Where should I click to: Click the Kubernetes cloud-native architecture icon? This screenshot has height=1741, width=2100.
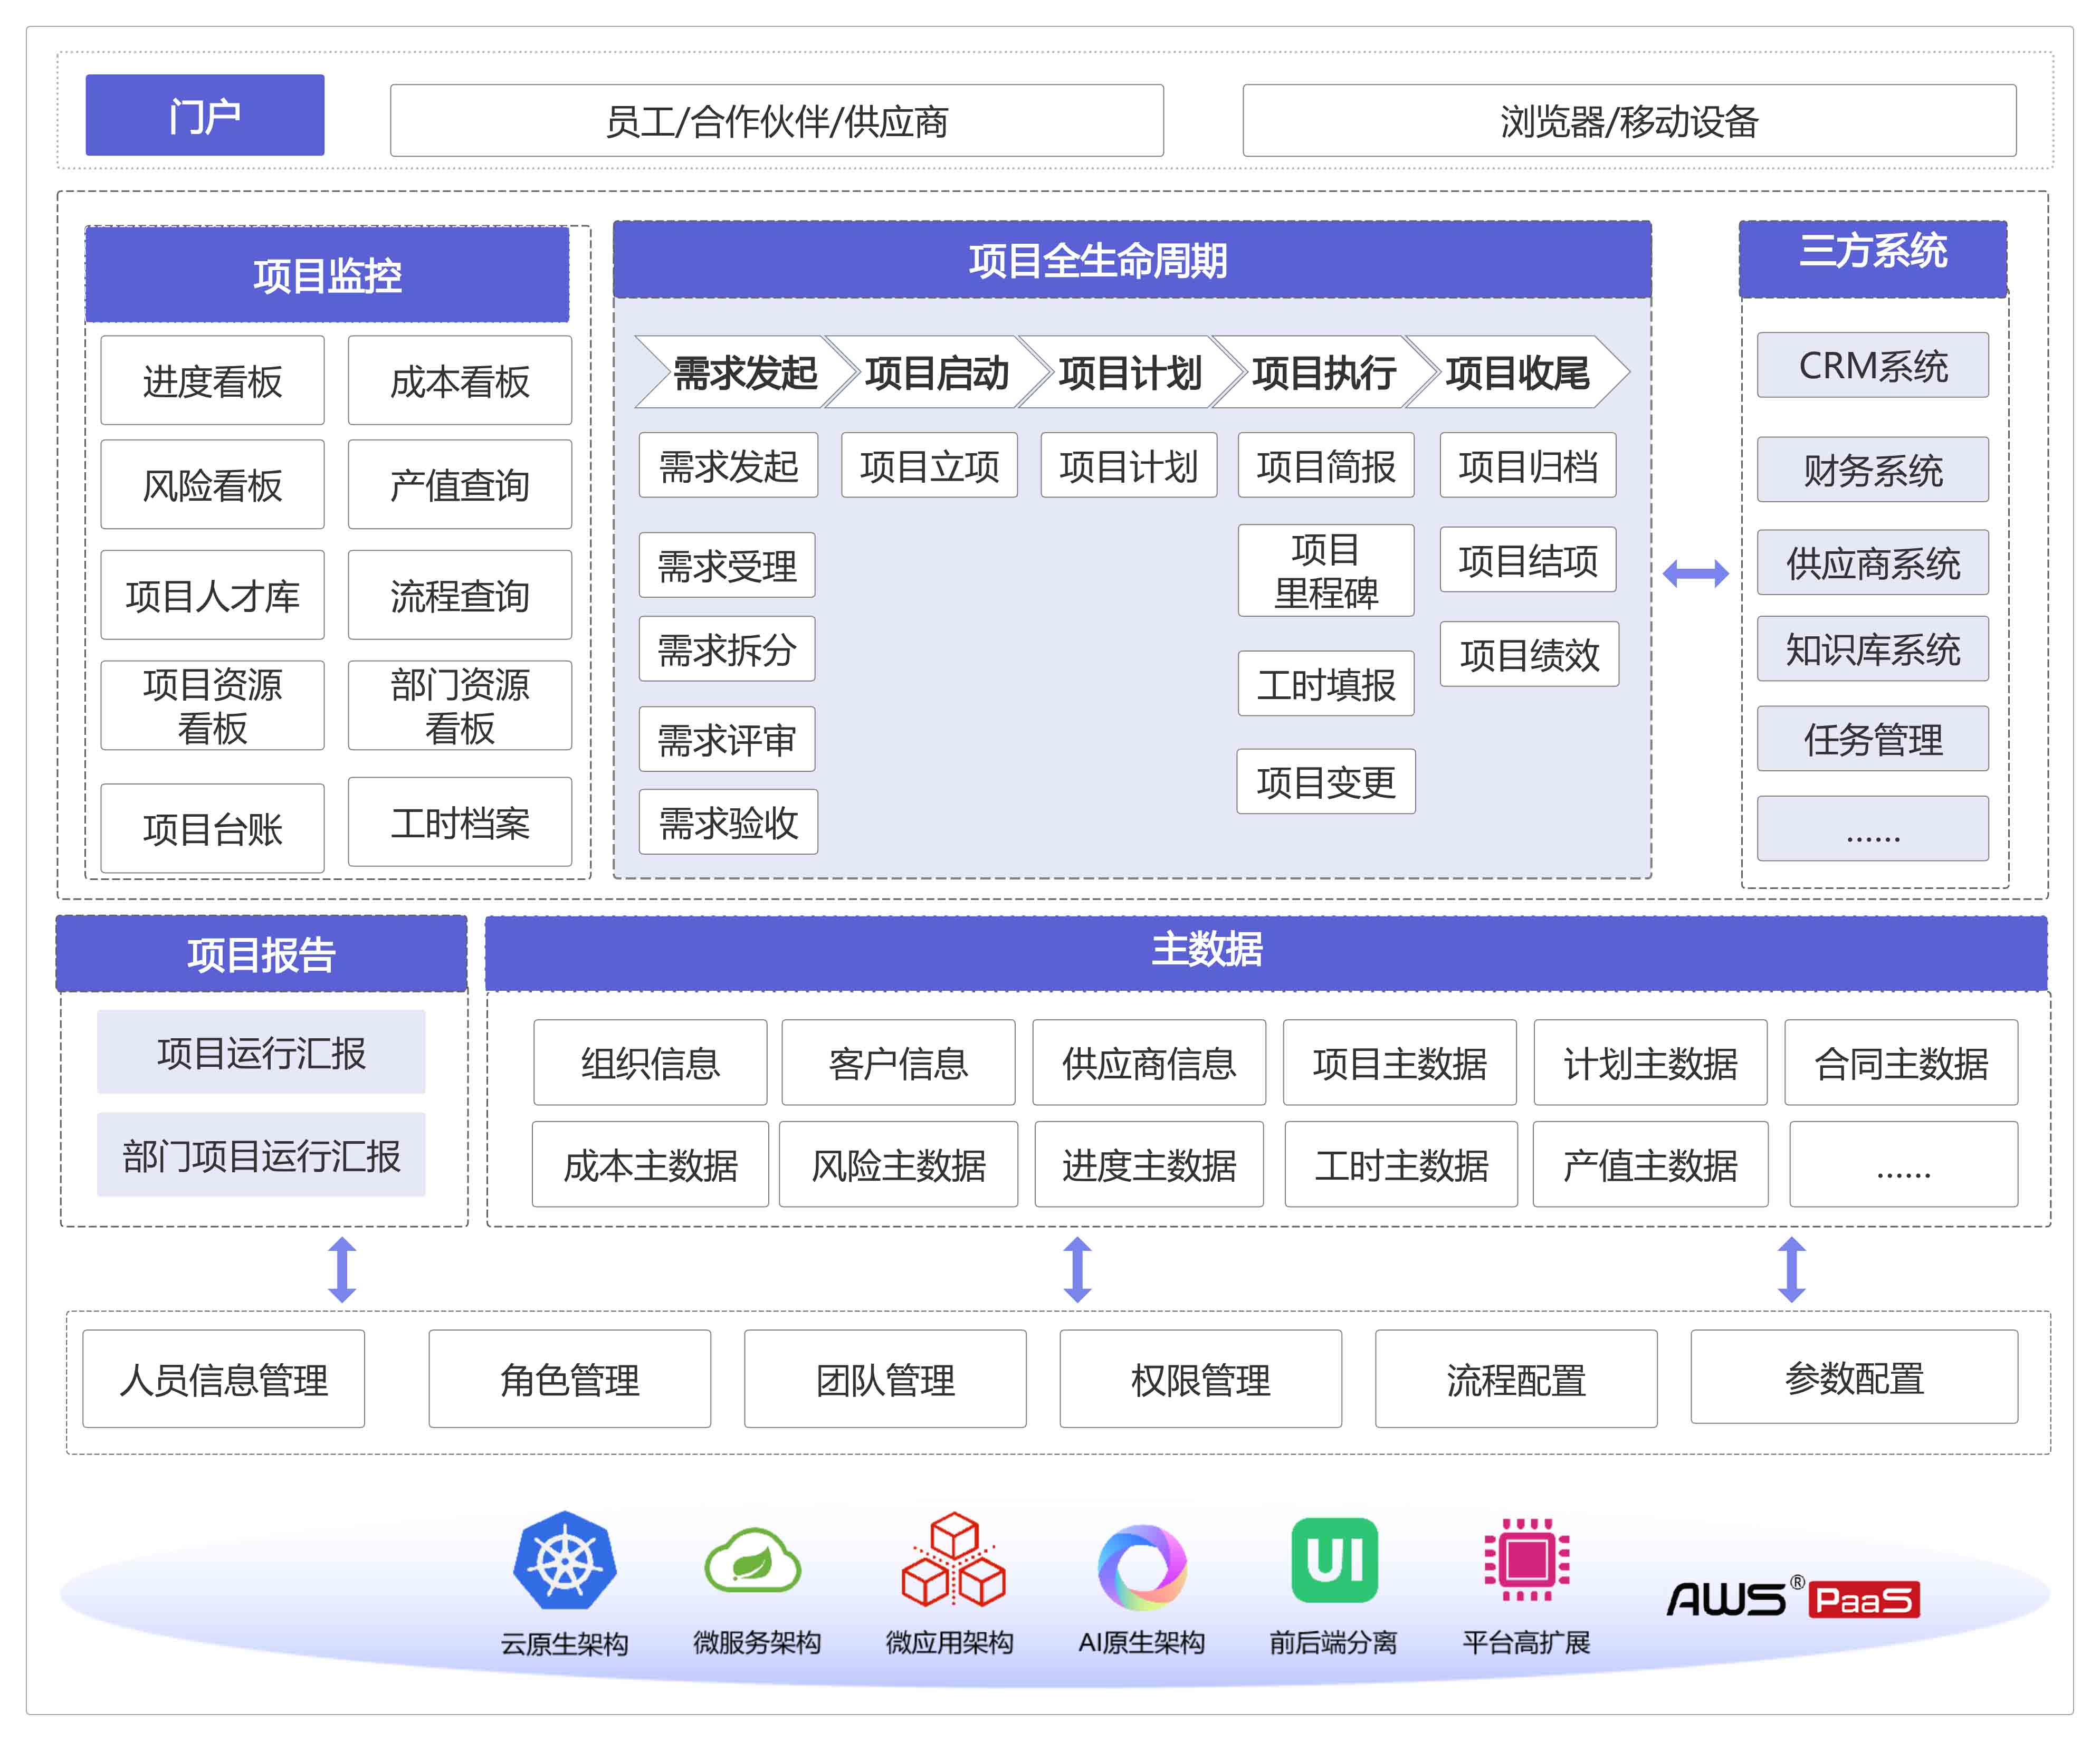[564, 1560]
